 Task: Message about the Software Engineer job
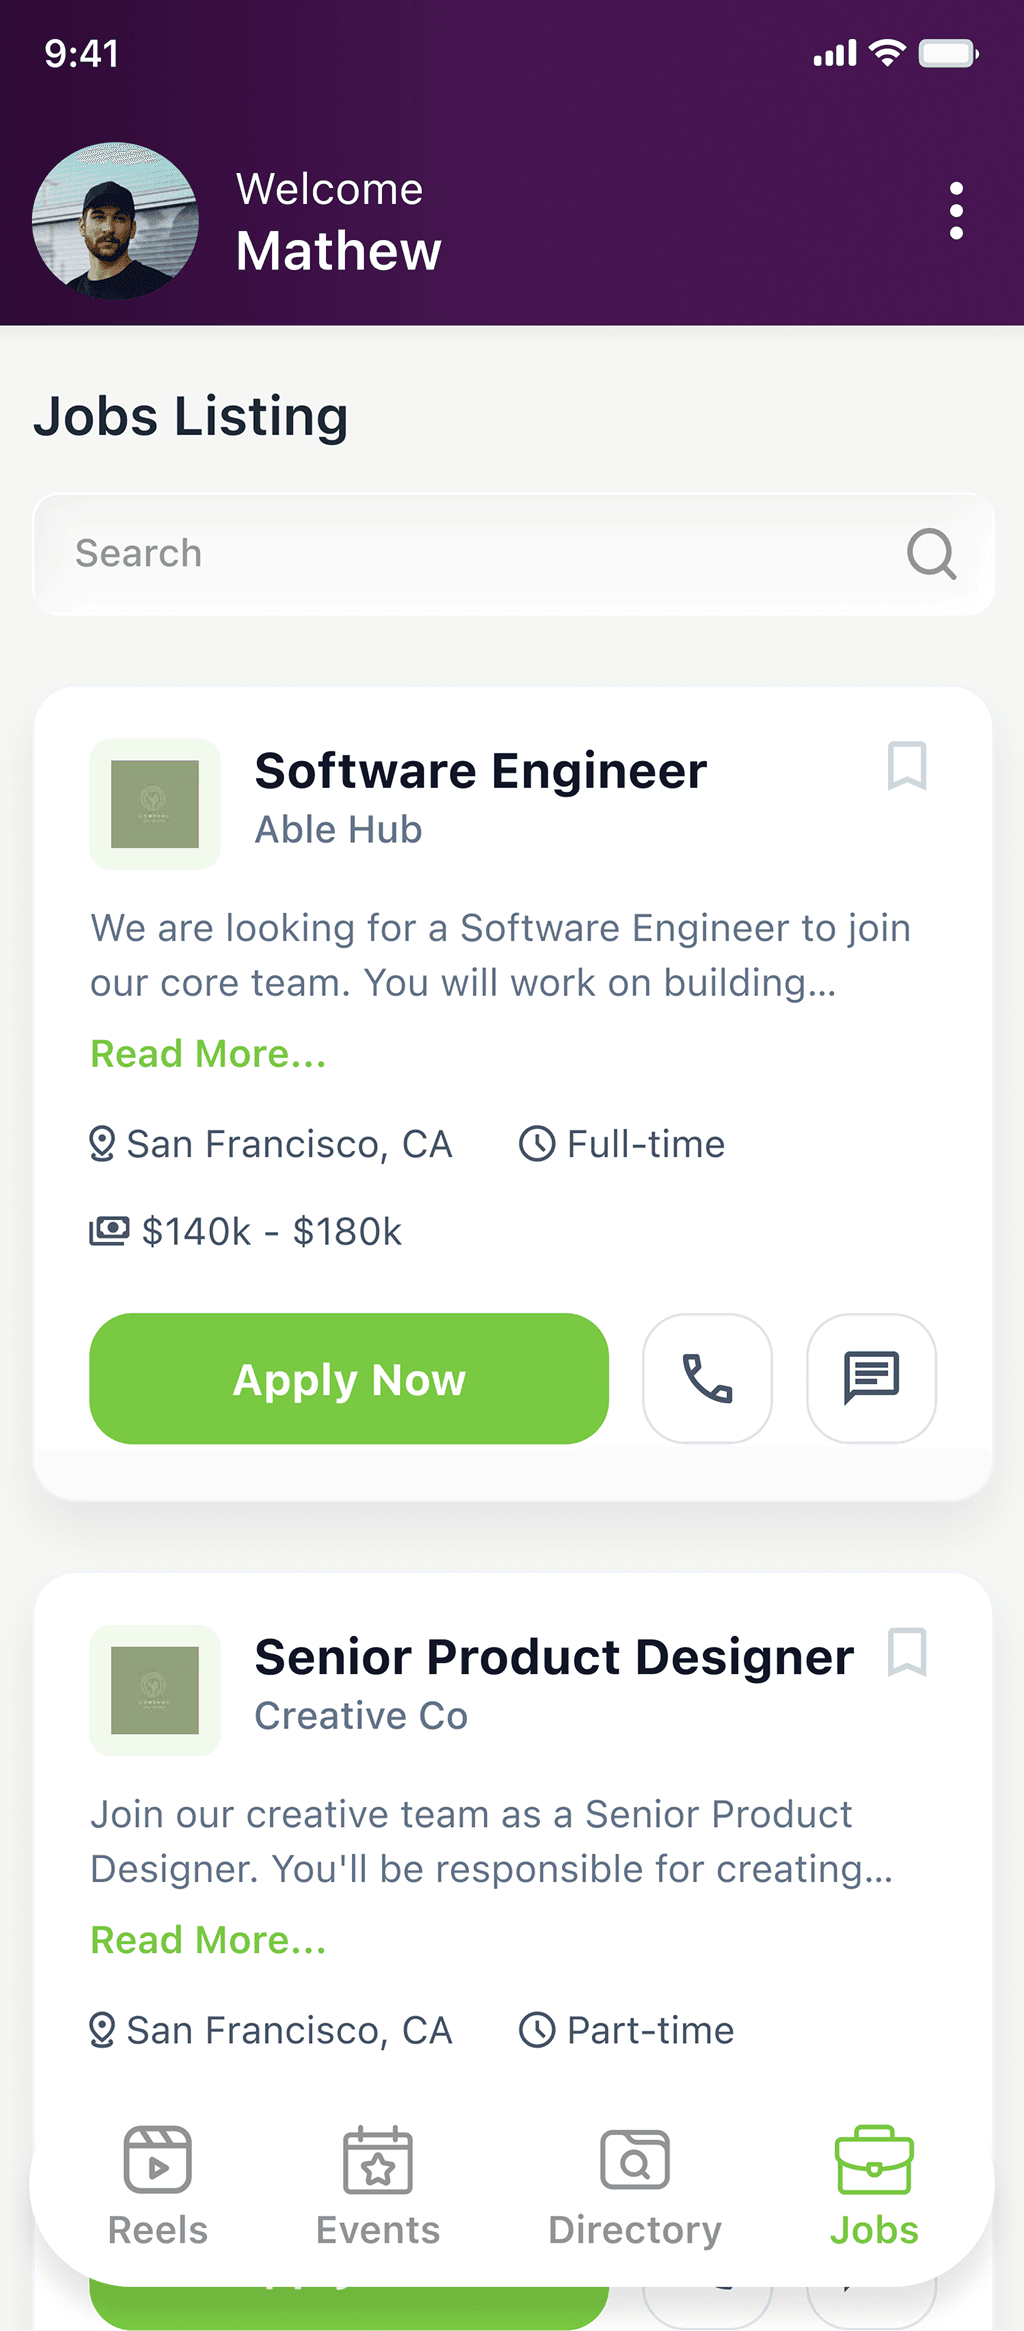pyautogui.click(x=871, y=1378)
